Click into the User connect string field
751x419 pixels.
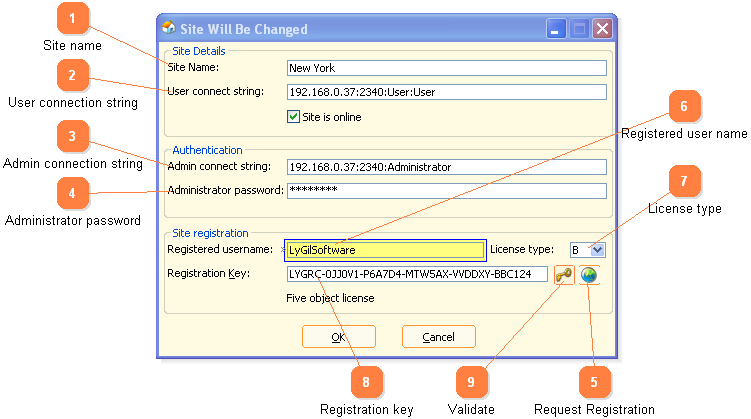[x=447, y=92]
